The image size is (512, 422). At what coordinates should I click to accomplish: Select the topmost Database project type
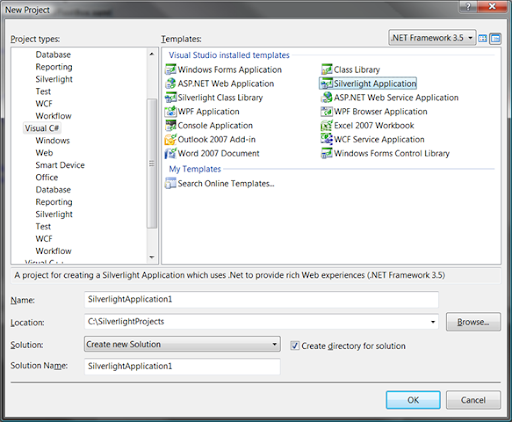(x=53, y=55)
